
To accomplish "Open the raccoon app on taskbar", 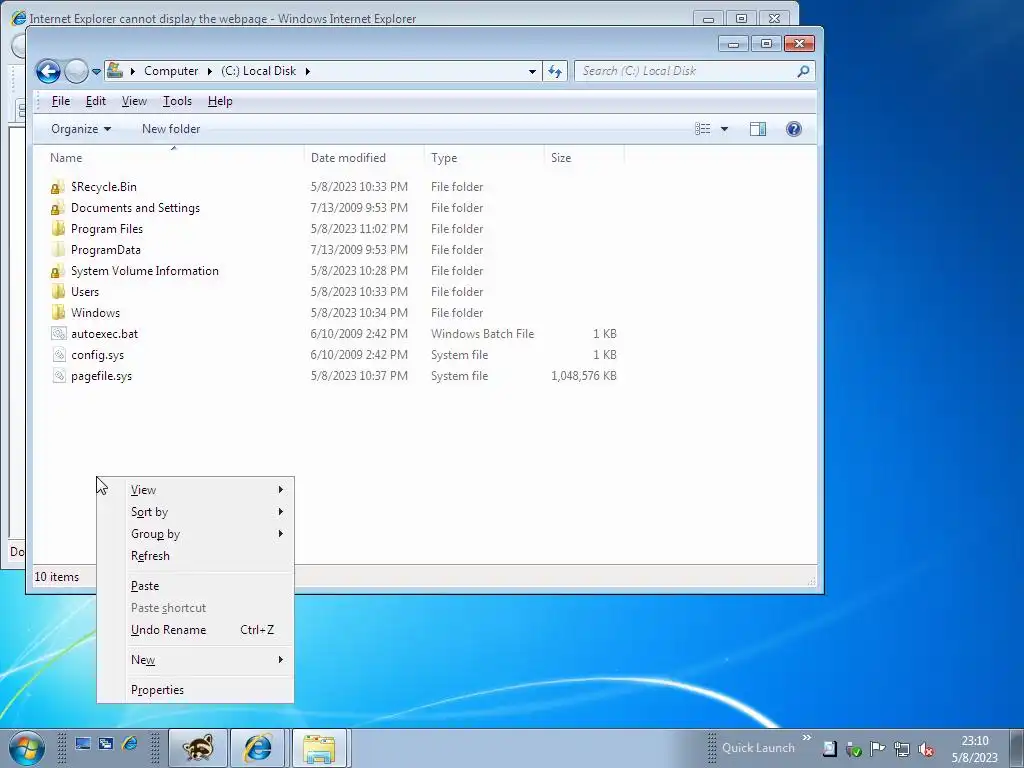I will (x=199, y=748).
